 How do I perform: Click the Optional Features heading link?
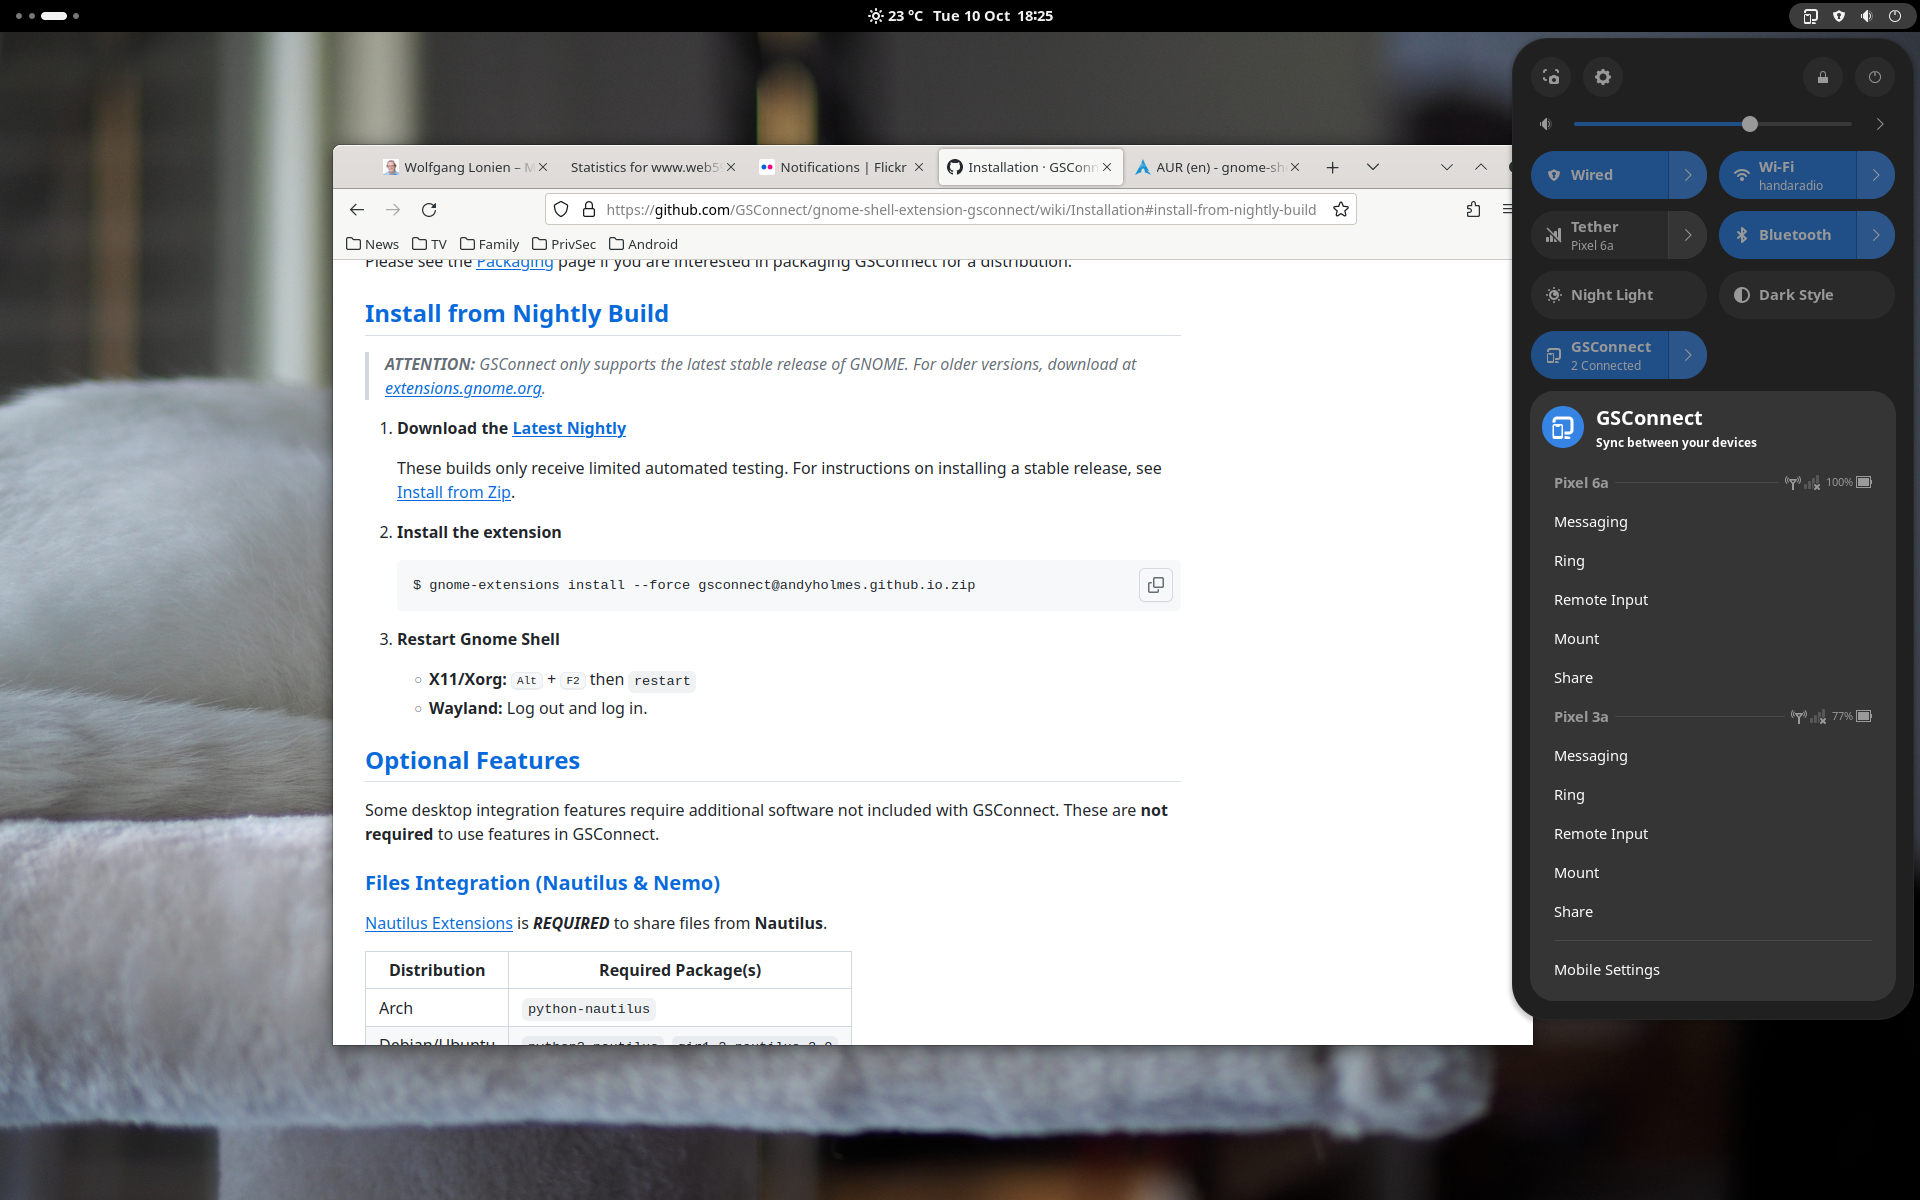(x=472, y=761)
